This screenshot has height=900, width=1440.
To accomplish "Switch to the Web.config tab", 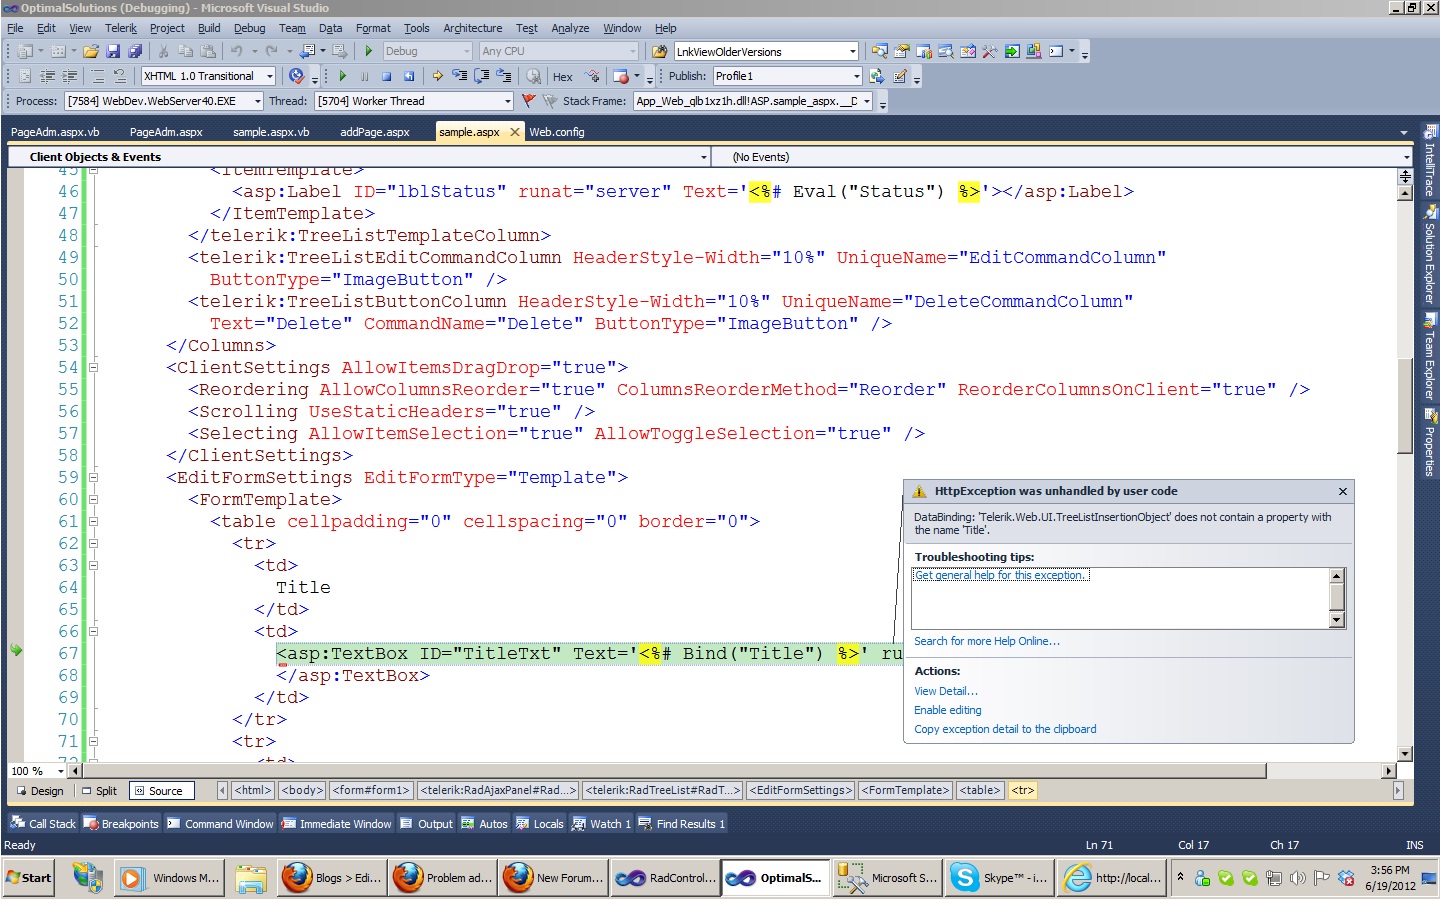I will coord(557,132).
